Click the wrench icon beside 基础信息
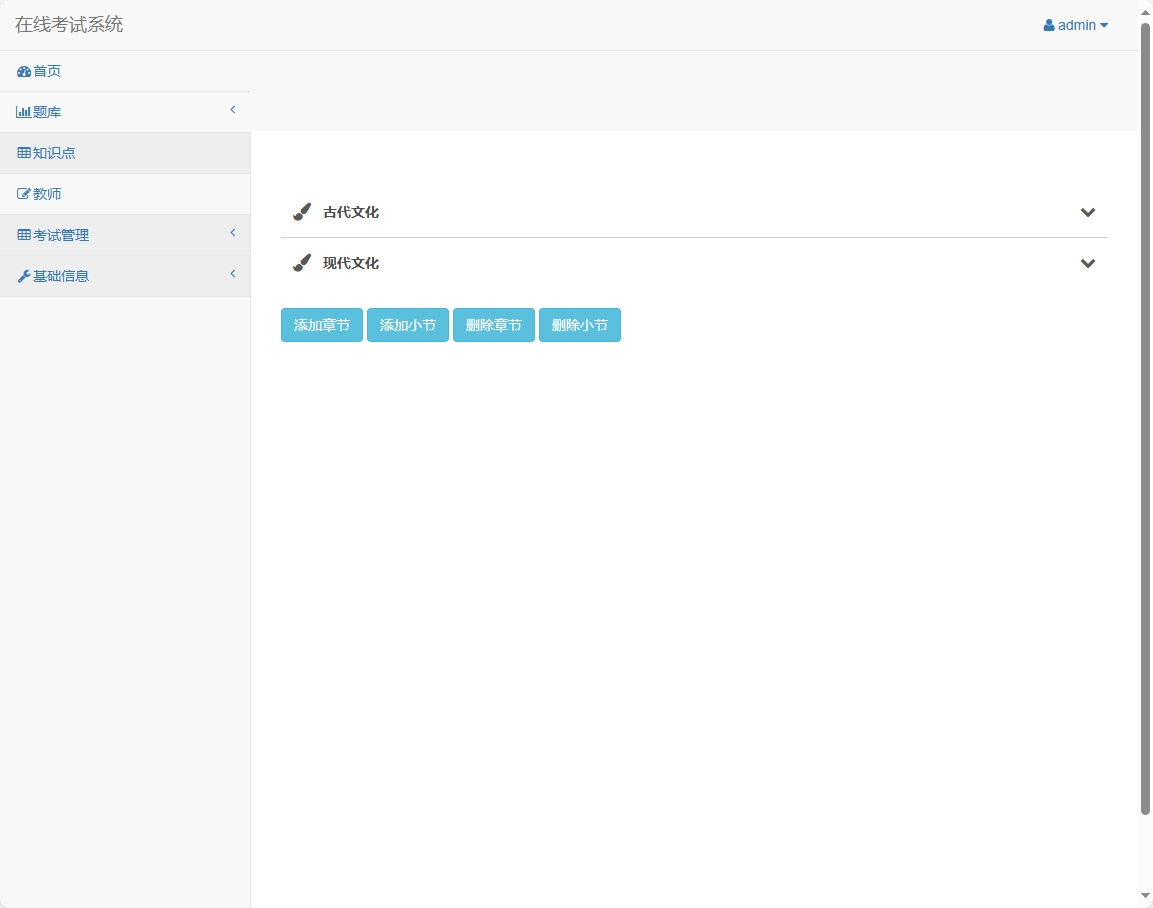 click(24, 276)
